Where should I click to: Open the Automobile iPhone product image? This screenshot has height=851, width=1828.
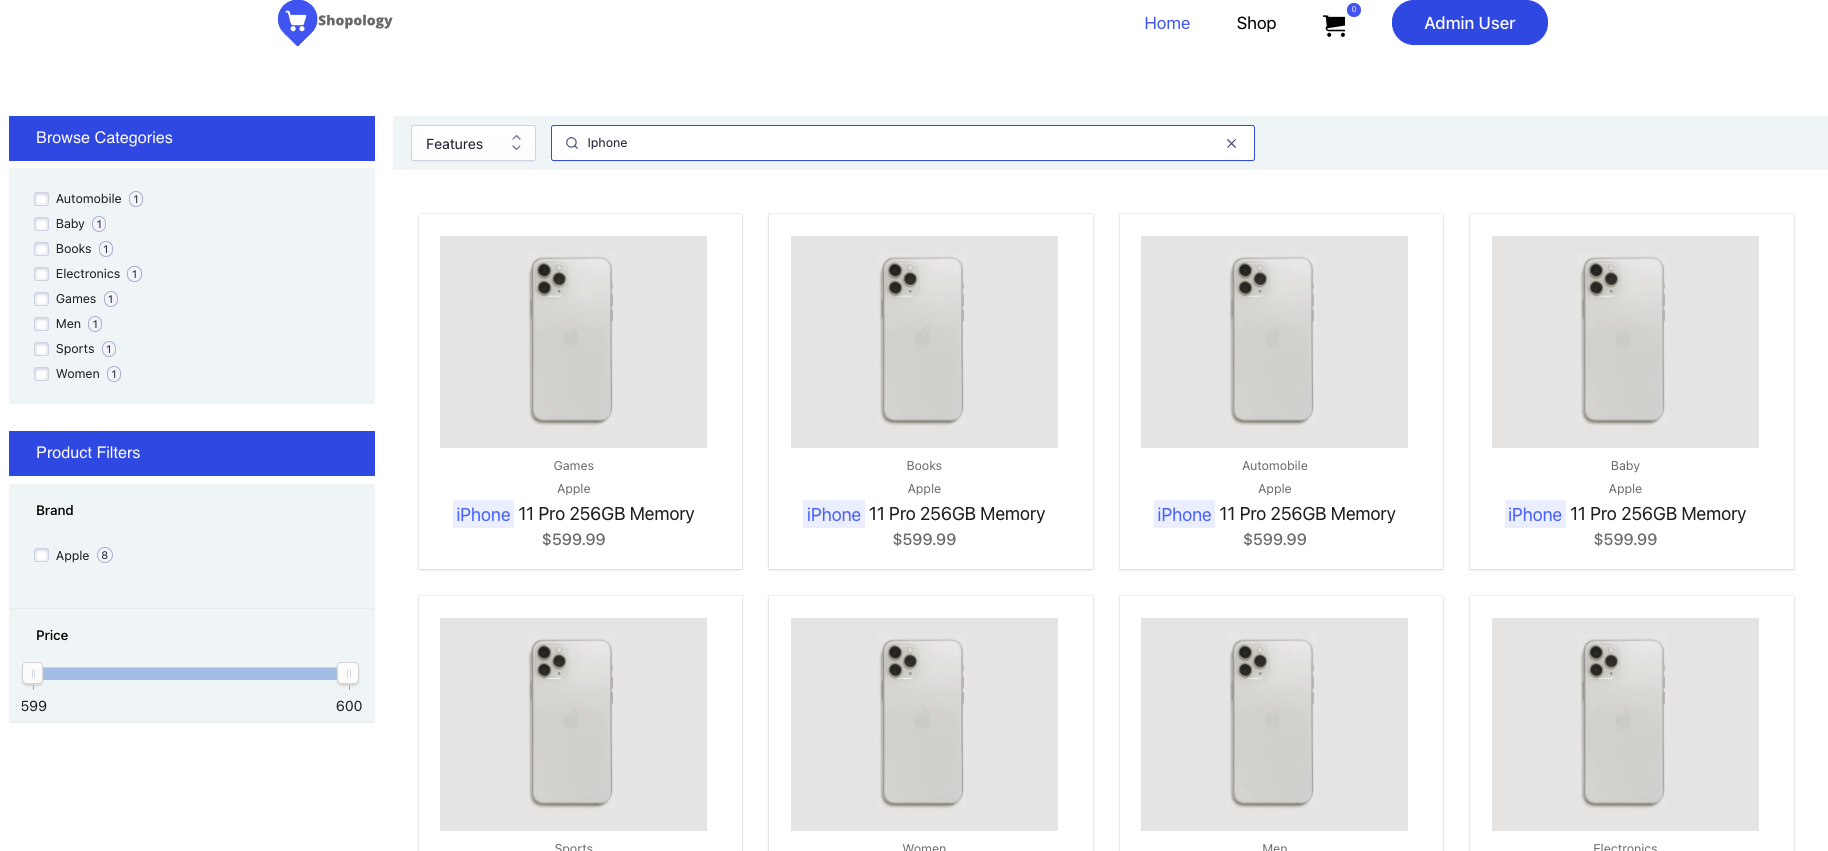tap(1274, 342)
